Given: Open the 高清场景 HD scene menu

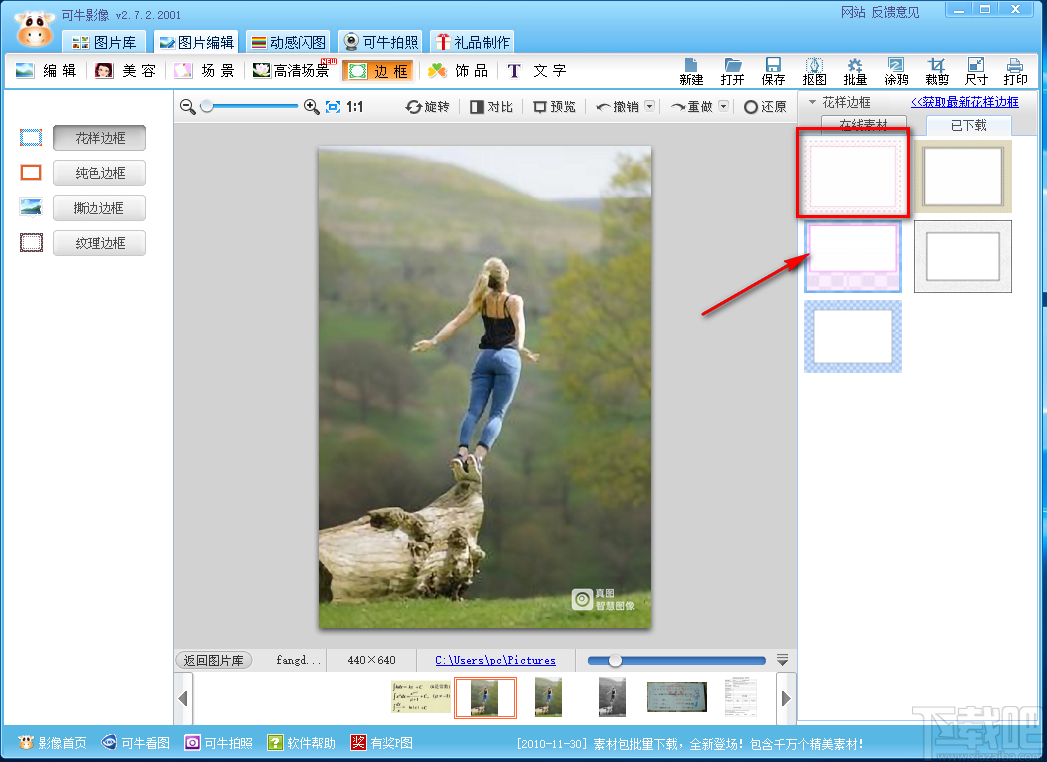Looking at the screenshot, I should 293,71.
